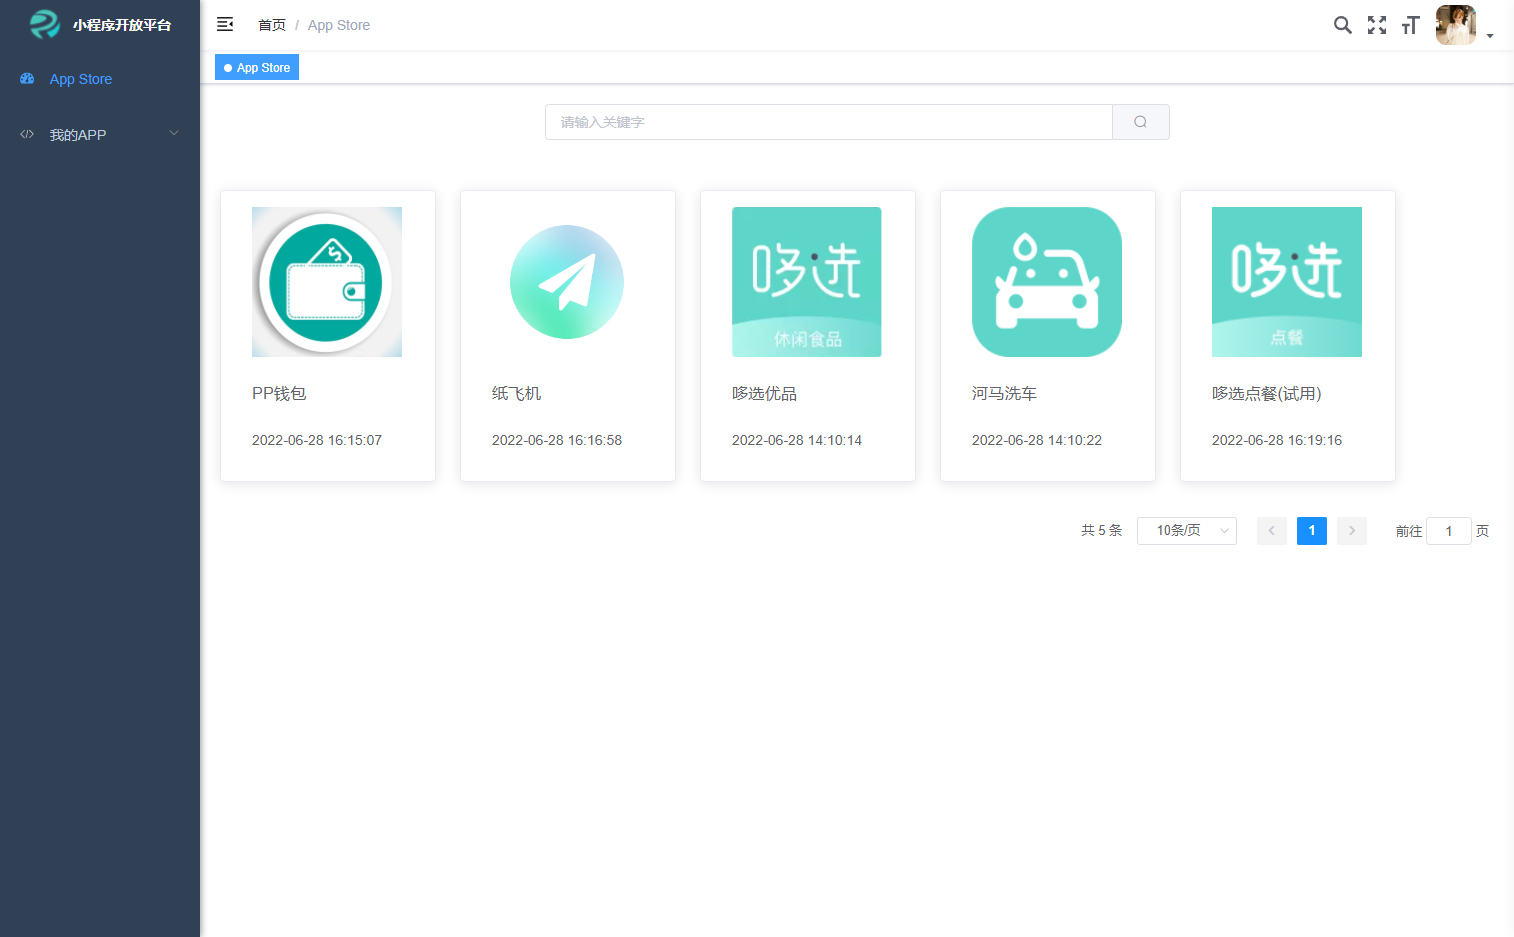Click timestamp 2022-06-28 14:10:22
The width and height of the screenshot is (1514, 937).
1037,440
